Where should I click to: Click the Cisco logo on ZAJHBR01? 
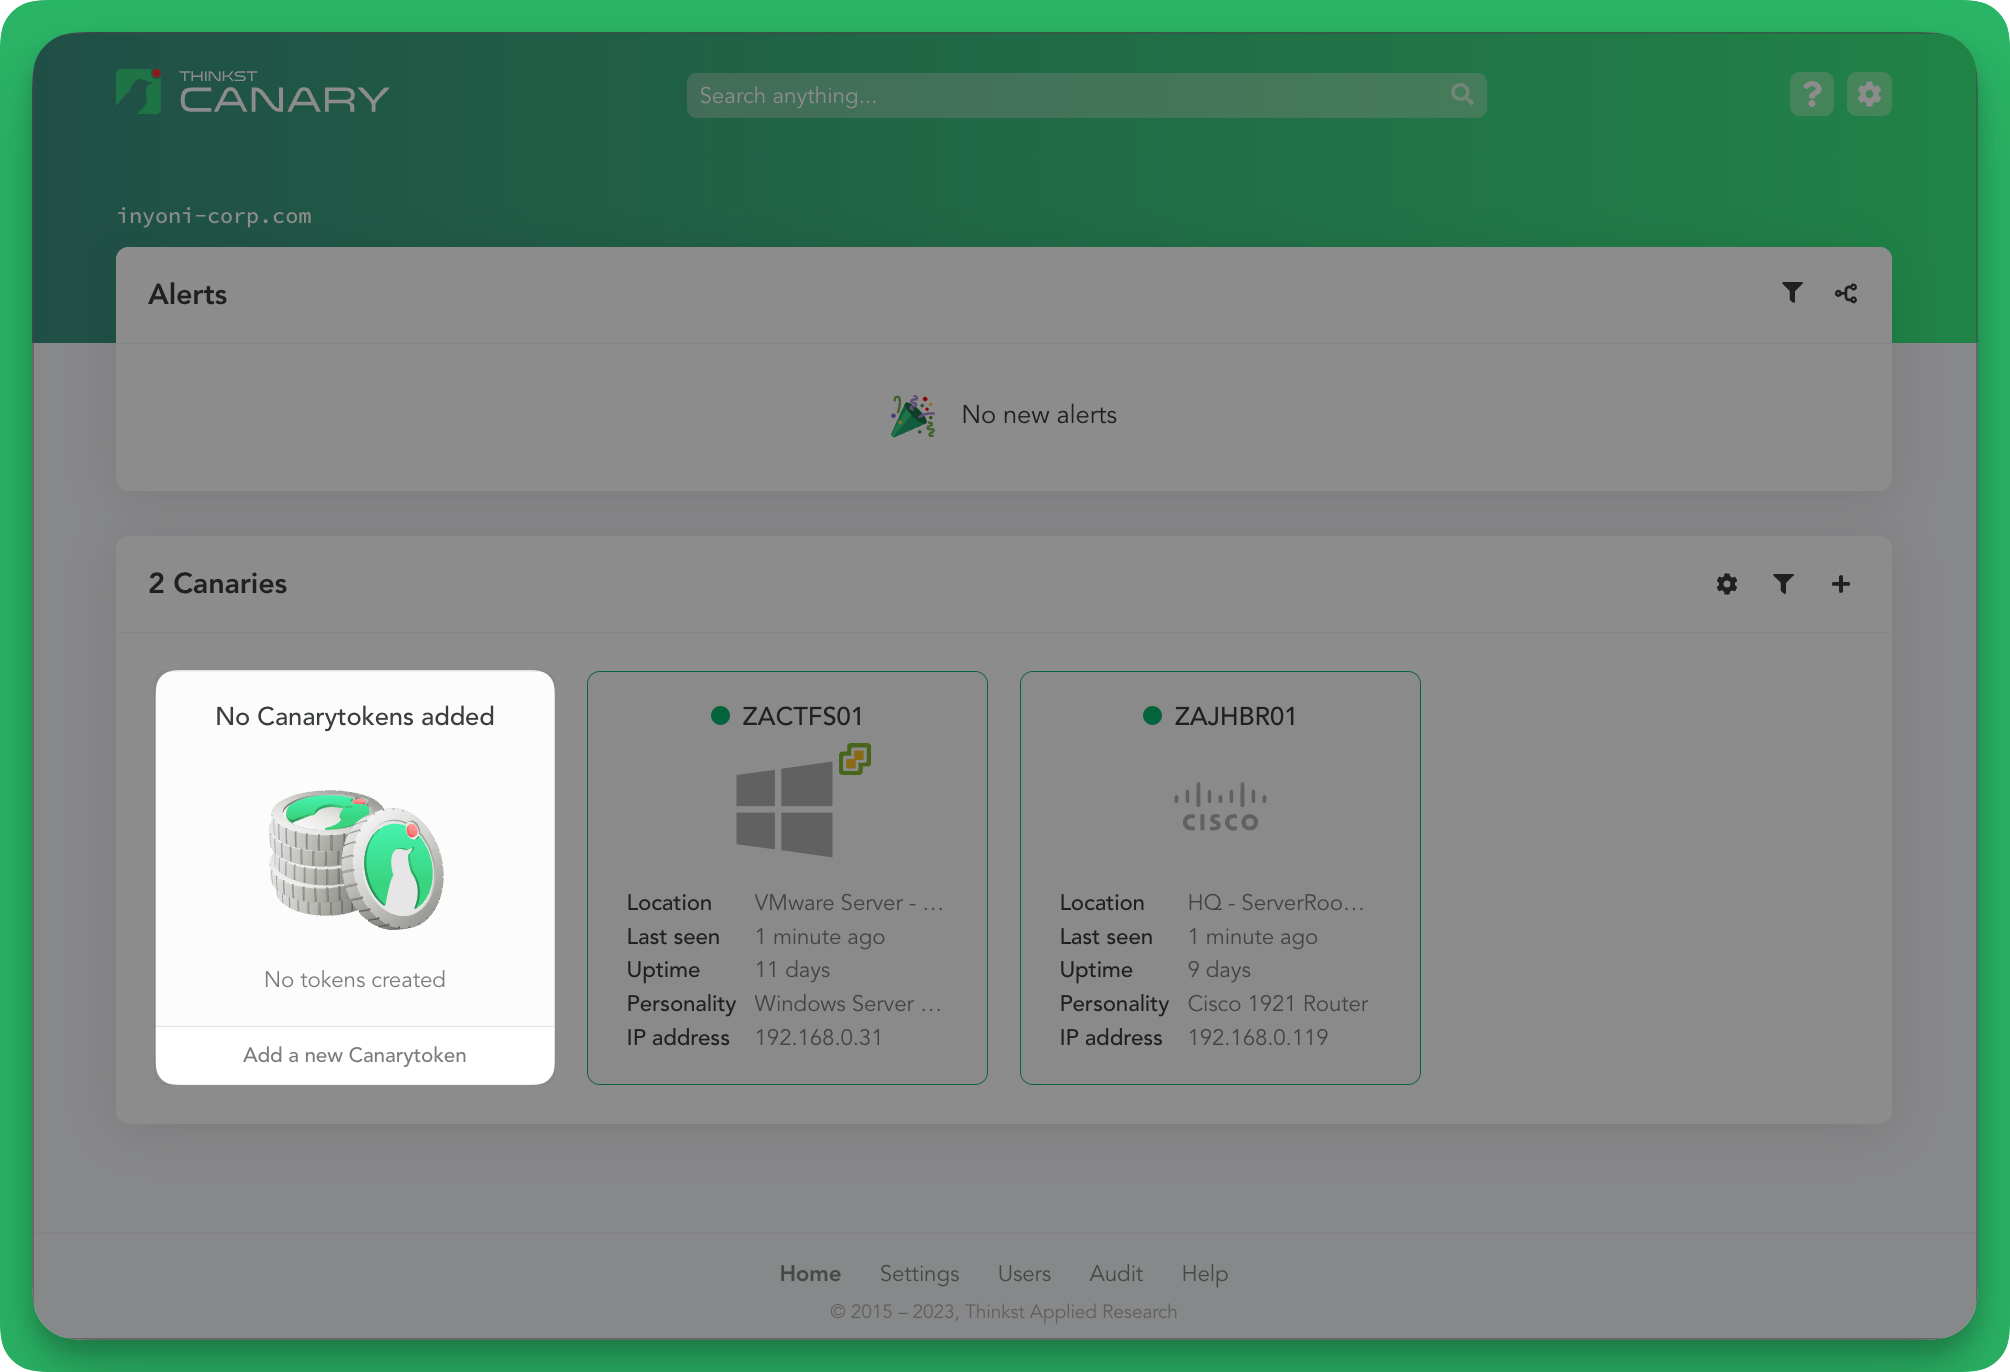click(1220, 808)
